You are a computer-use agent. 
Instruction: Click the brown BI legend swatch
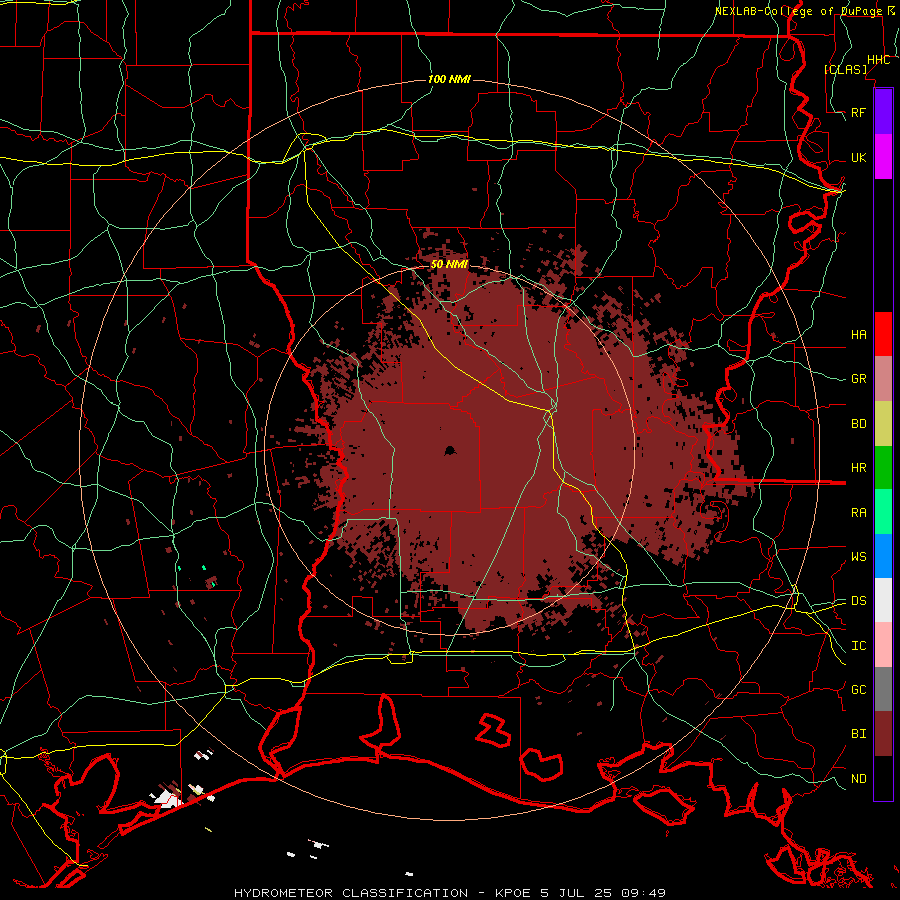pos(883,734)
